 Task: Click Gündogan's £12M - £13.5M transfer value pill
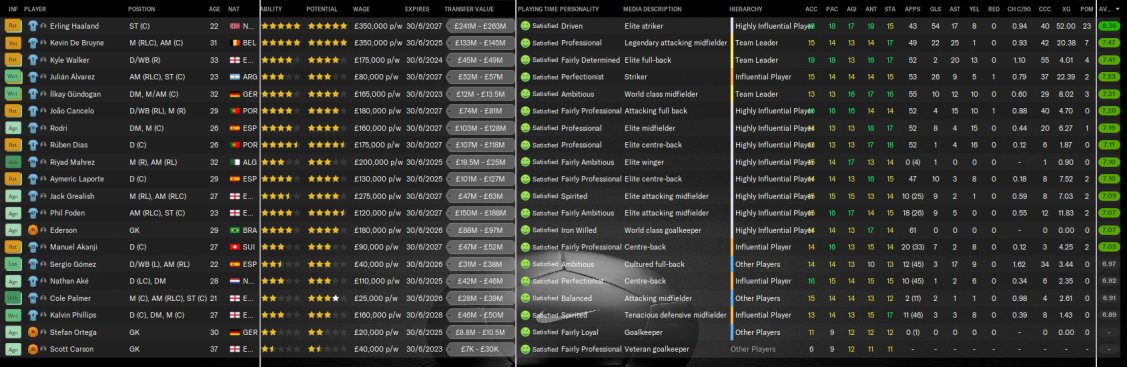pos(480,94)
